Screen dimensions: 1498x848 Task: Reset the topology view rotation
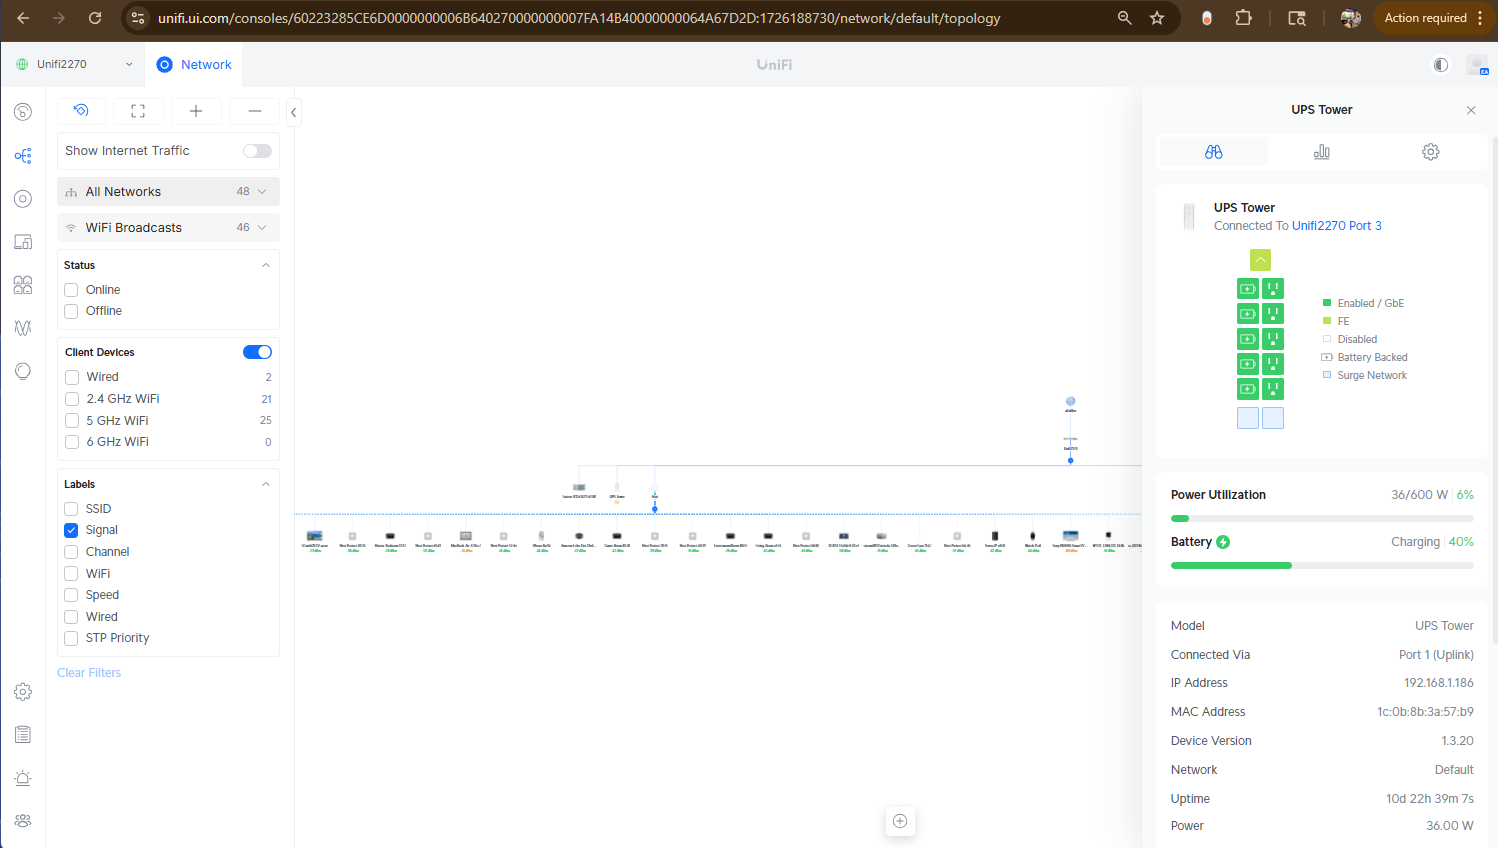coord(81,111)
